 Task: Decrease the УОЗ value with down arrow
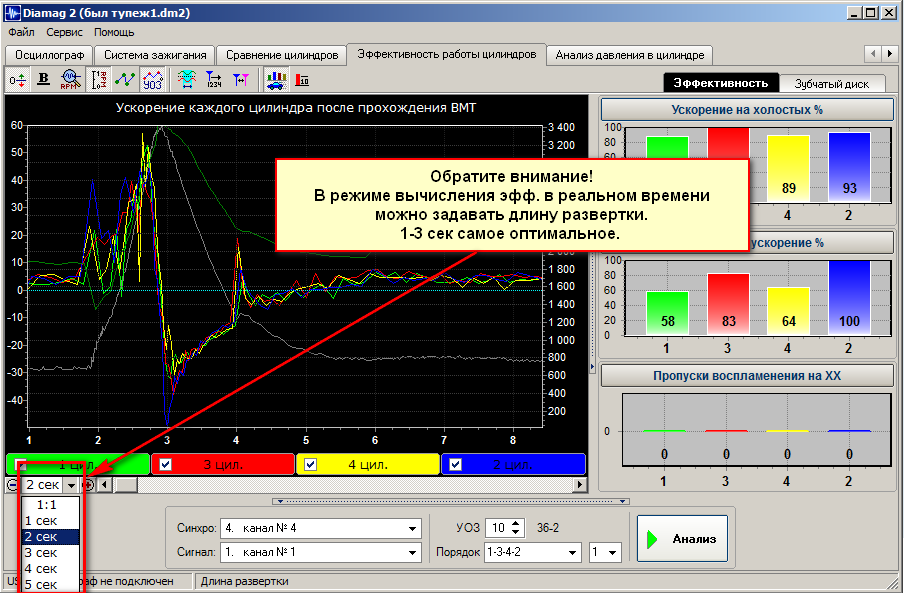(516, 532)
